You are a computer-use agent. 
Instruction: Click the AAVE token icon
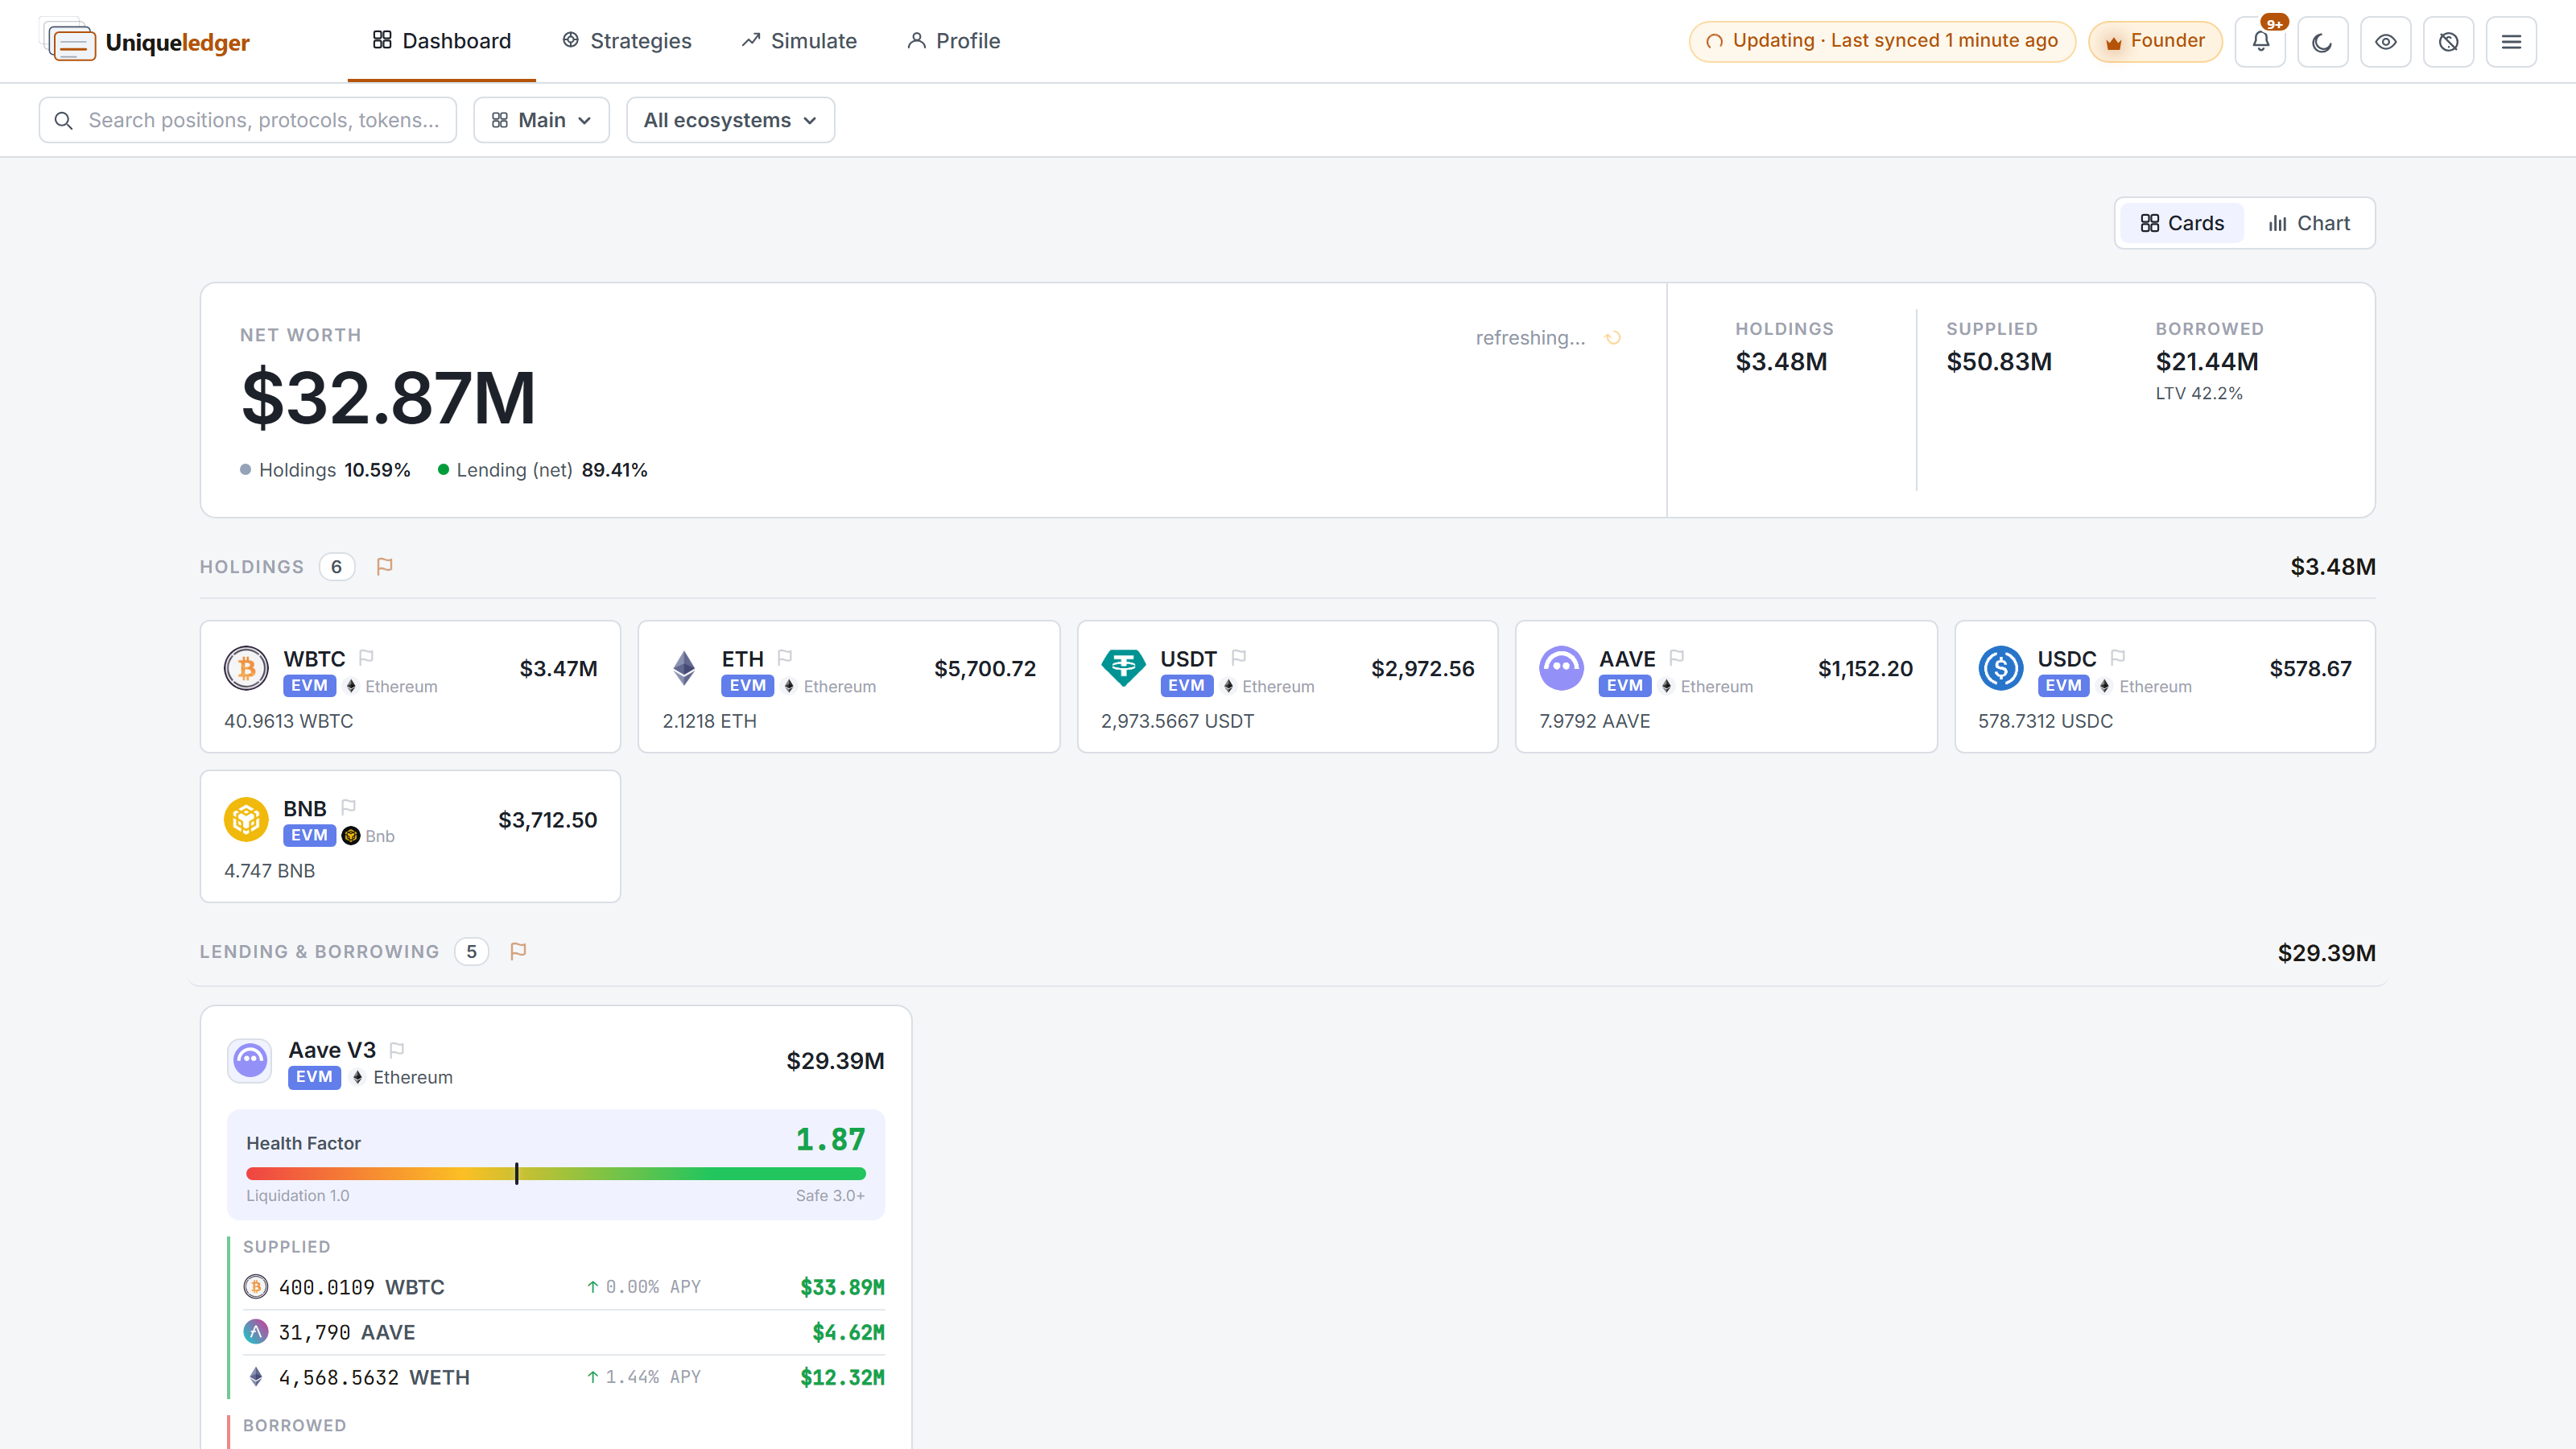pyautogui.click(x=1561, y=669)
